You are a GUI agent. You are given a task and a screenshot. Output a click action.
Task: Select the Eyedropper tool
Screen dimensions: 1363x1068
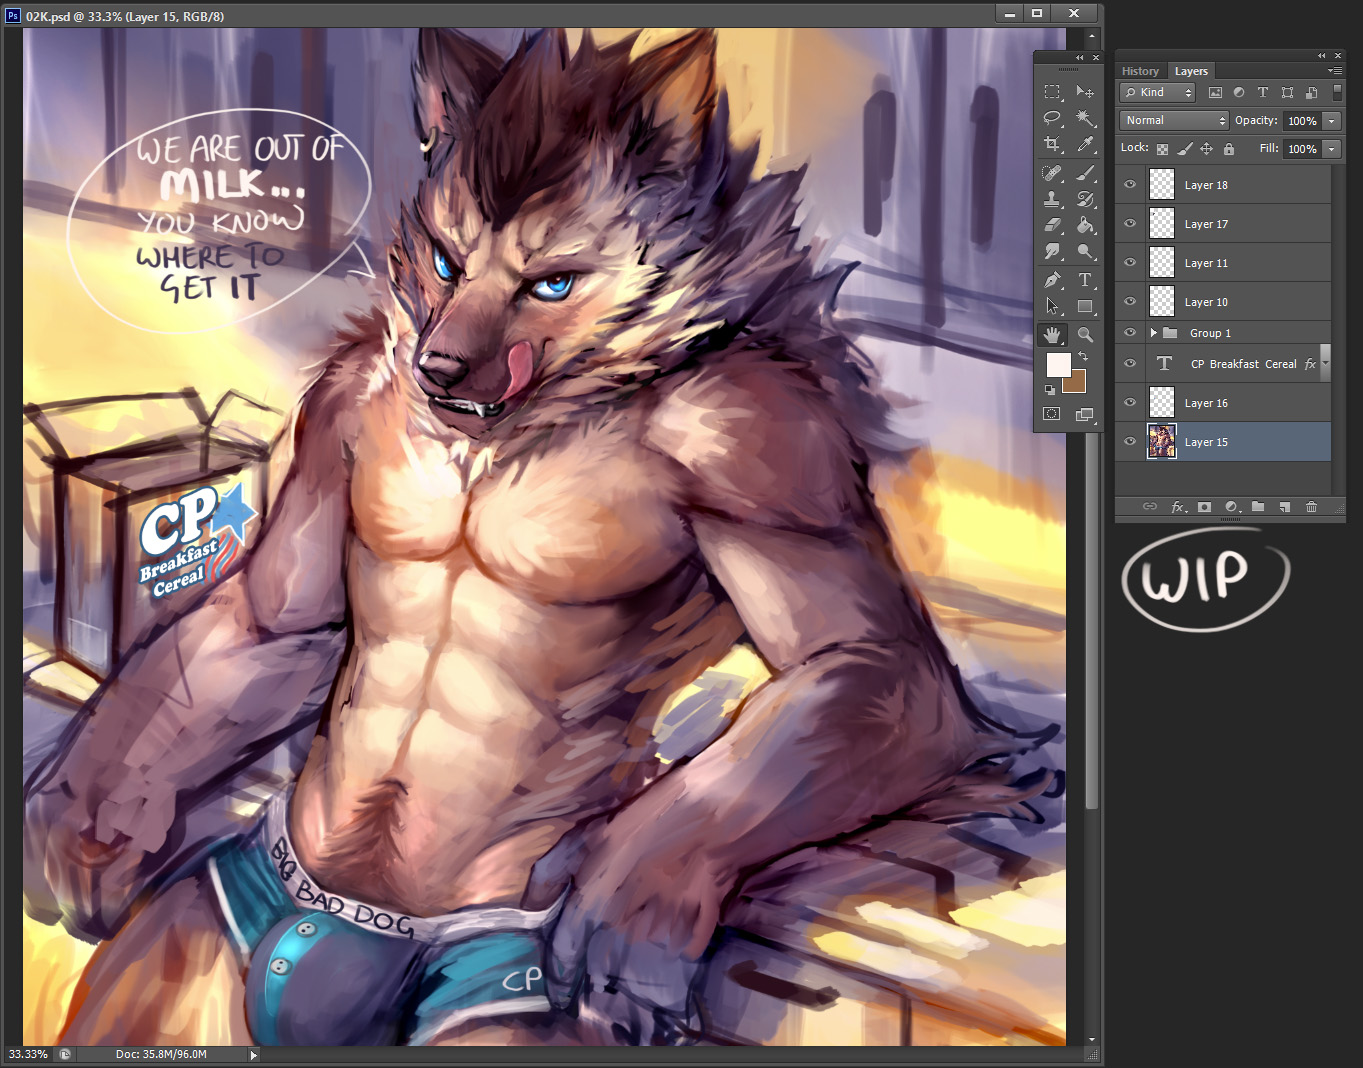[1085, 144]
